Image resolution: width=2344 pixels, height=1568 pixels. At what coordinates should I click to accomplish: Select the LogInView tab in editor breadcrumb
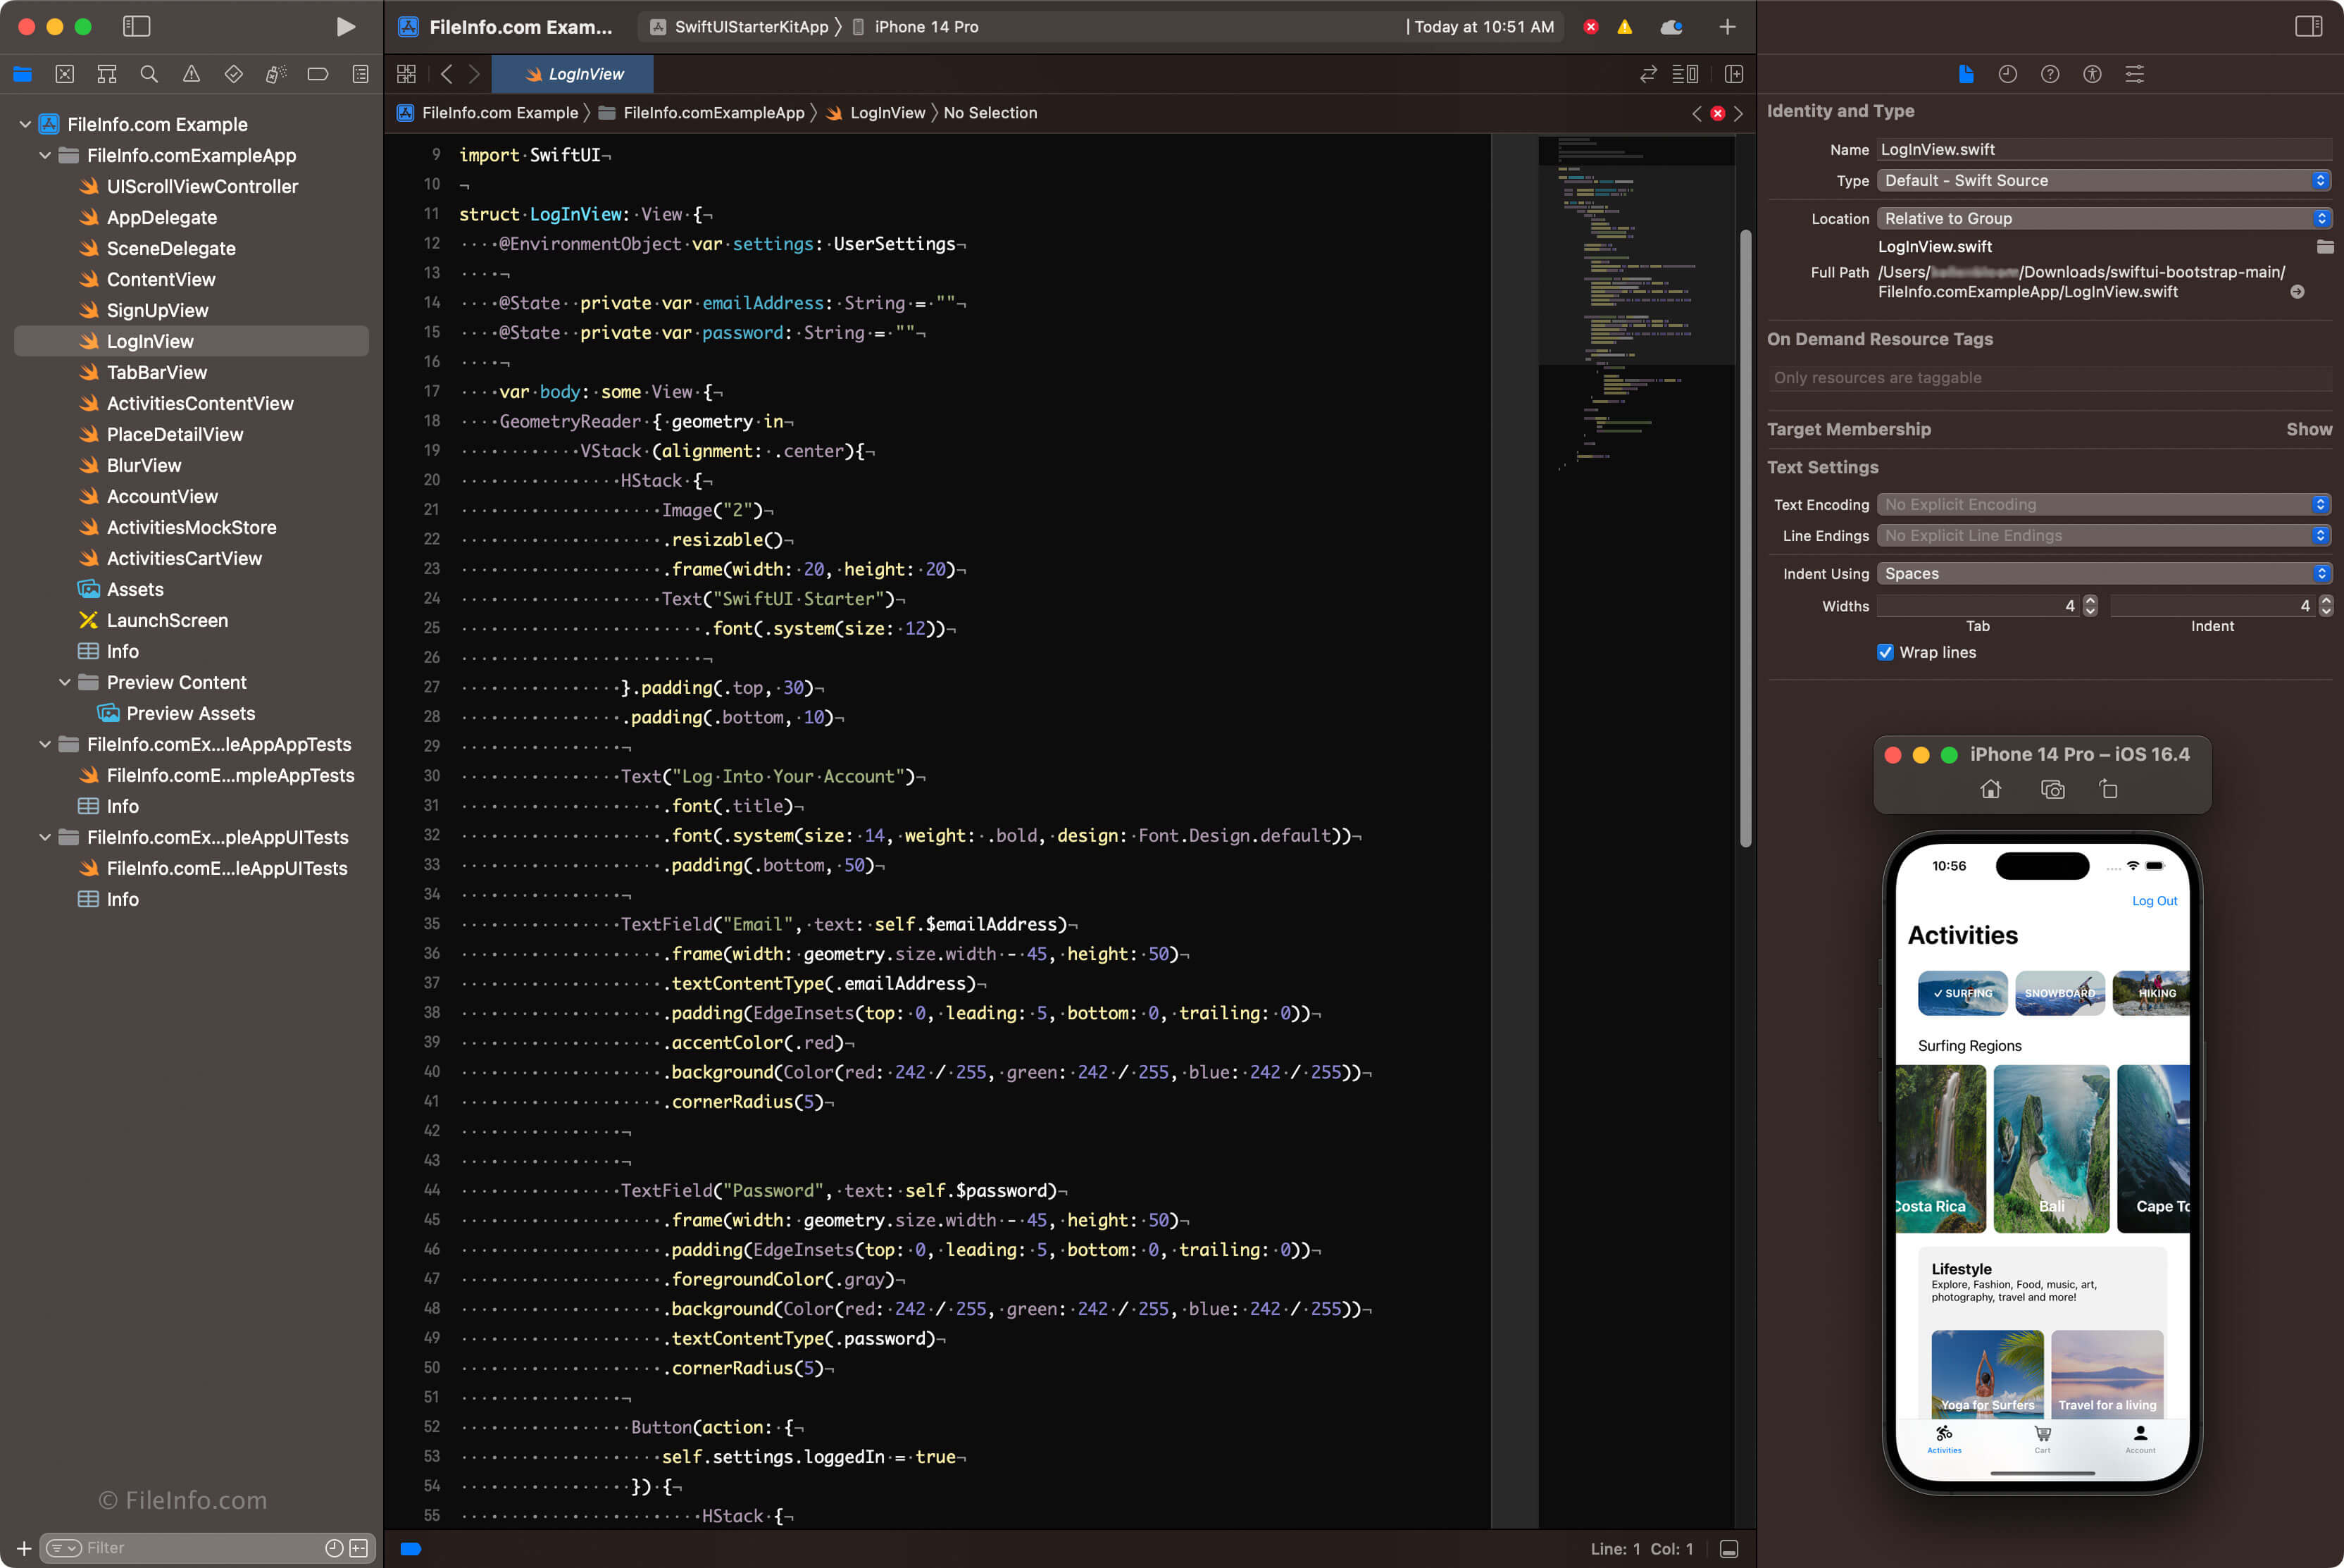click(887, 112)
